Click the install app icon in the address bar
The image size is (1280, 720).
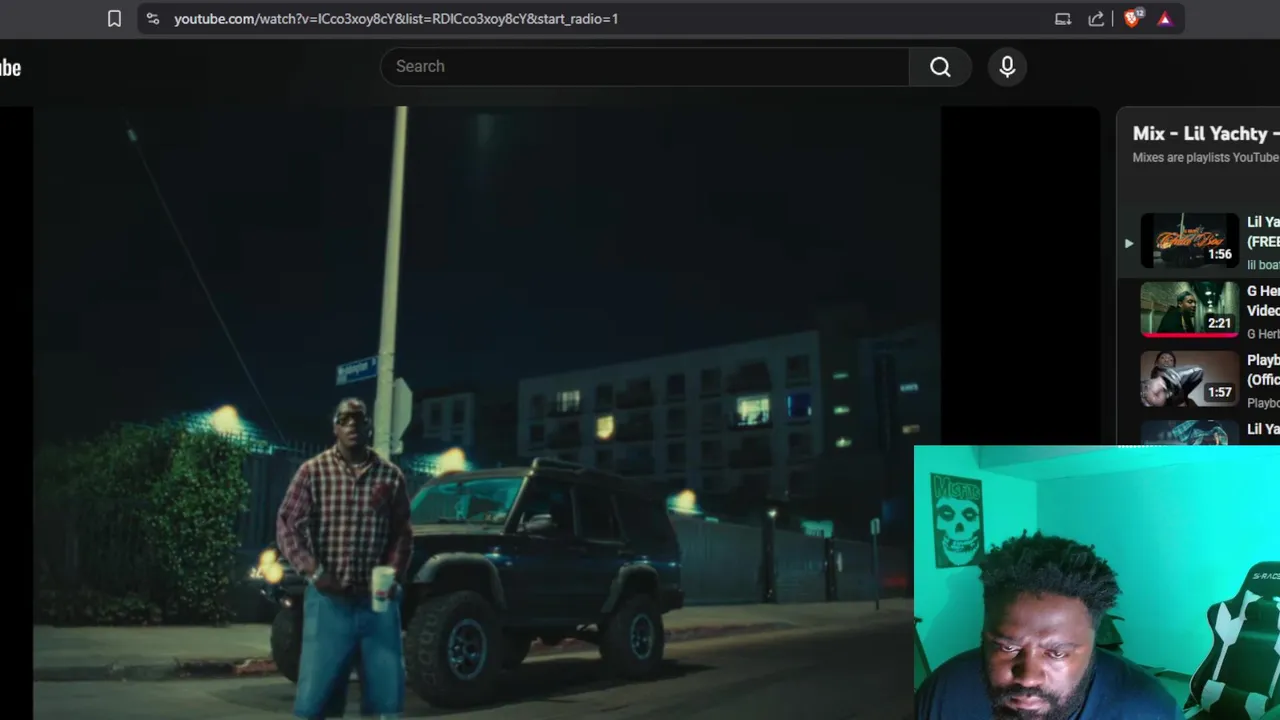pos(1063,18)
